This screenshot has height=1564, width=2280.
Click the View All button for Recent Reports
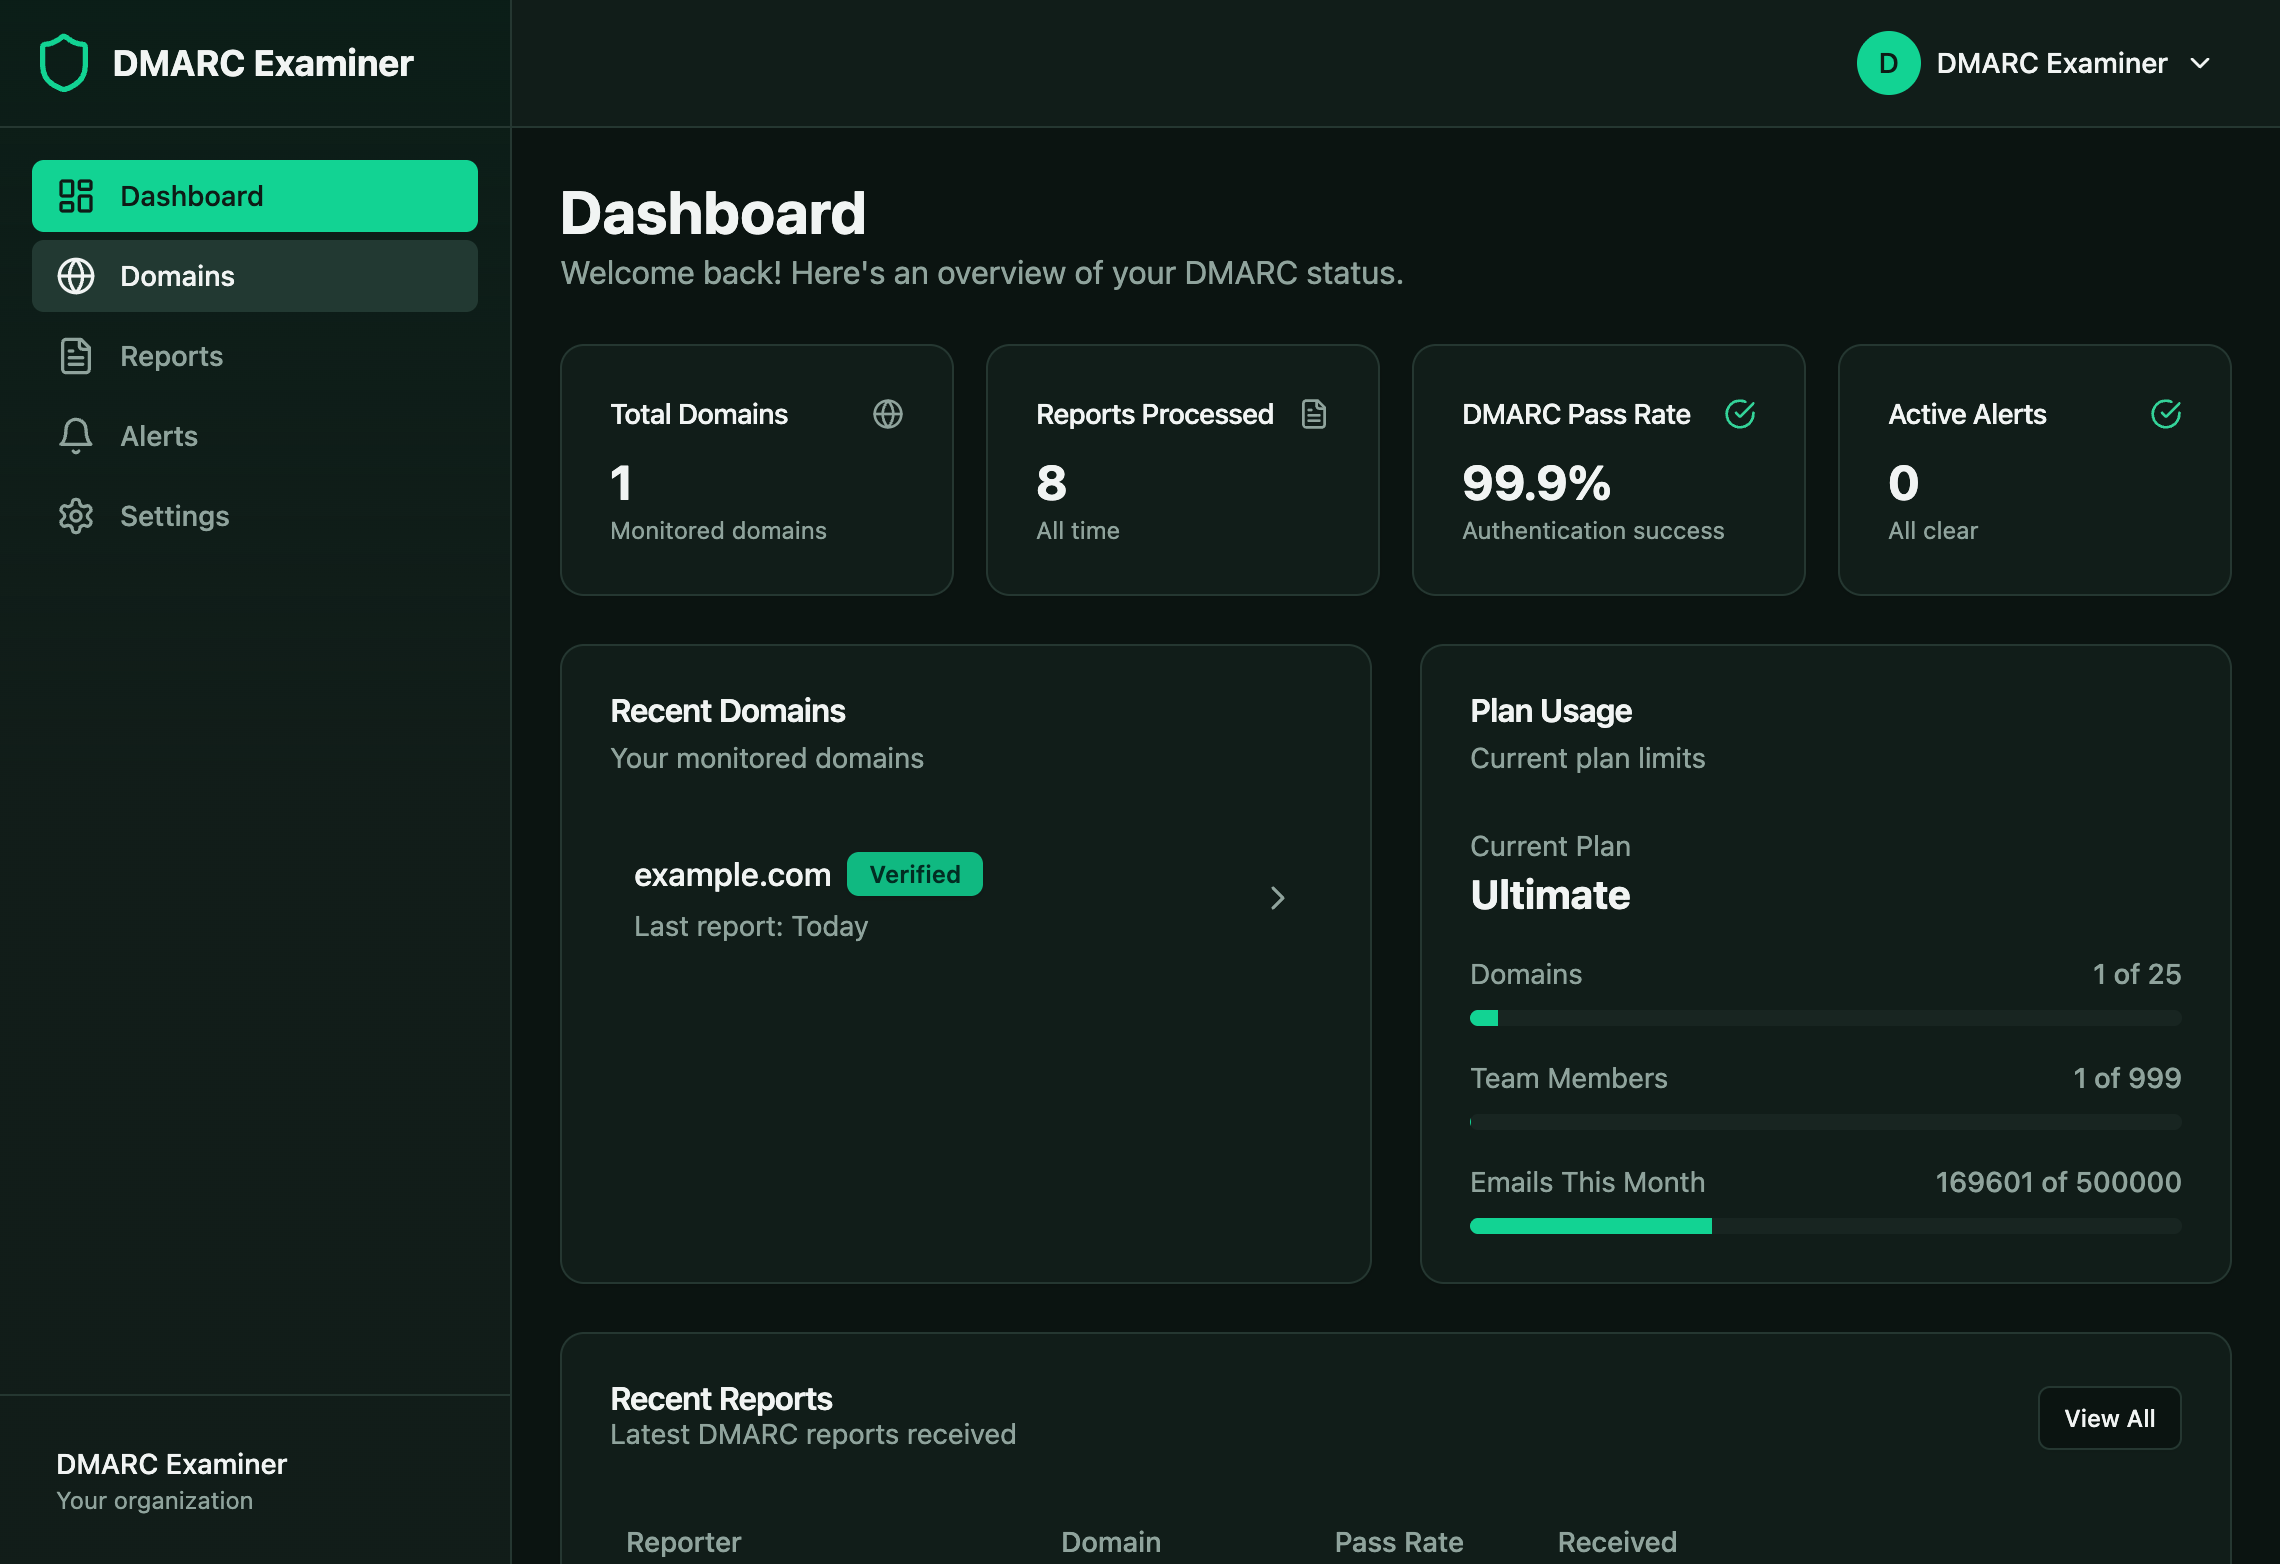(2109, 1418)
